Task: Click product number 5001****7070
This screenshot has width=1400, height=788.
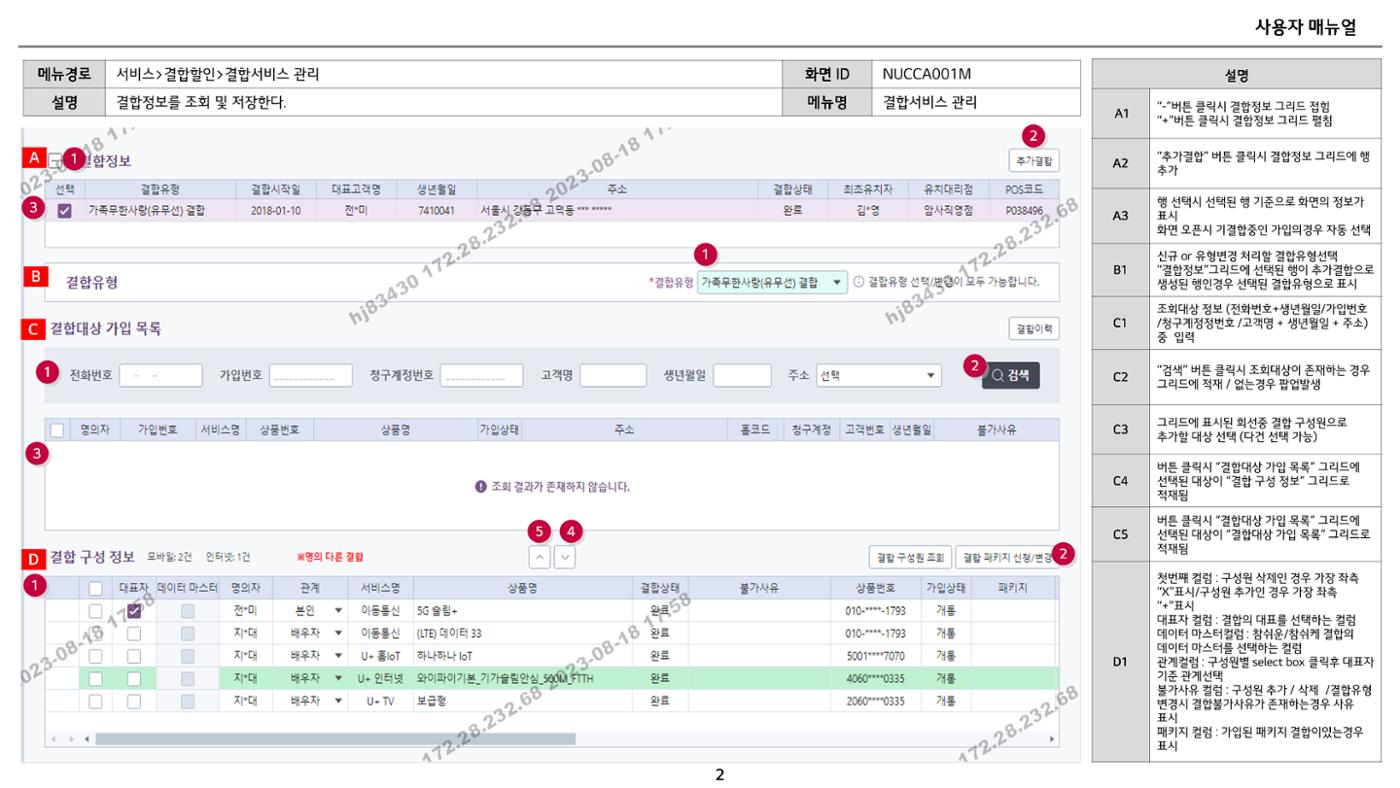Action: click(875, 656)
